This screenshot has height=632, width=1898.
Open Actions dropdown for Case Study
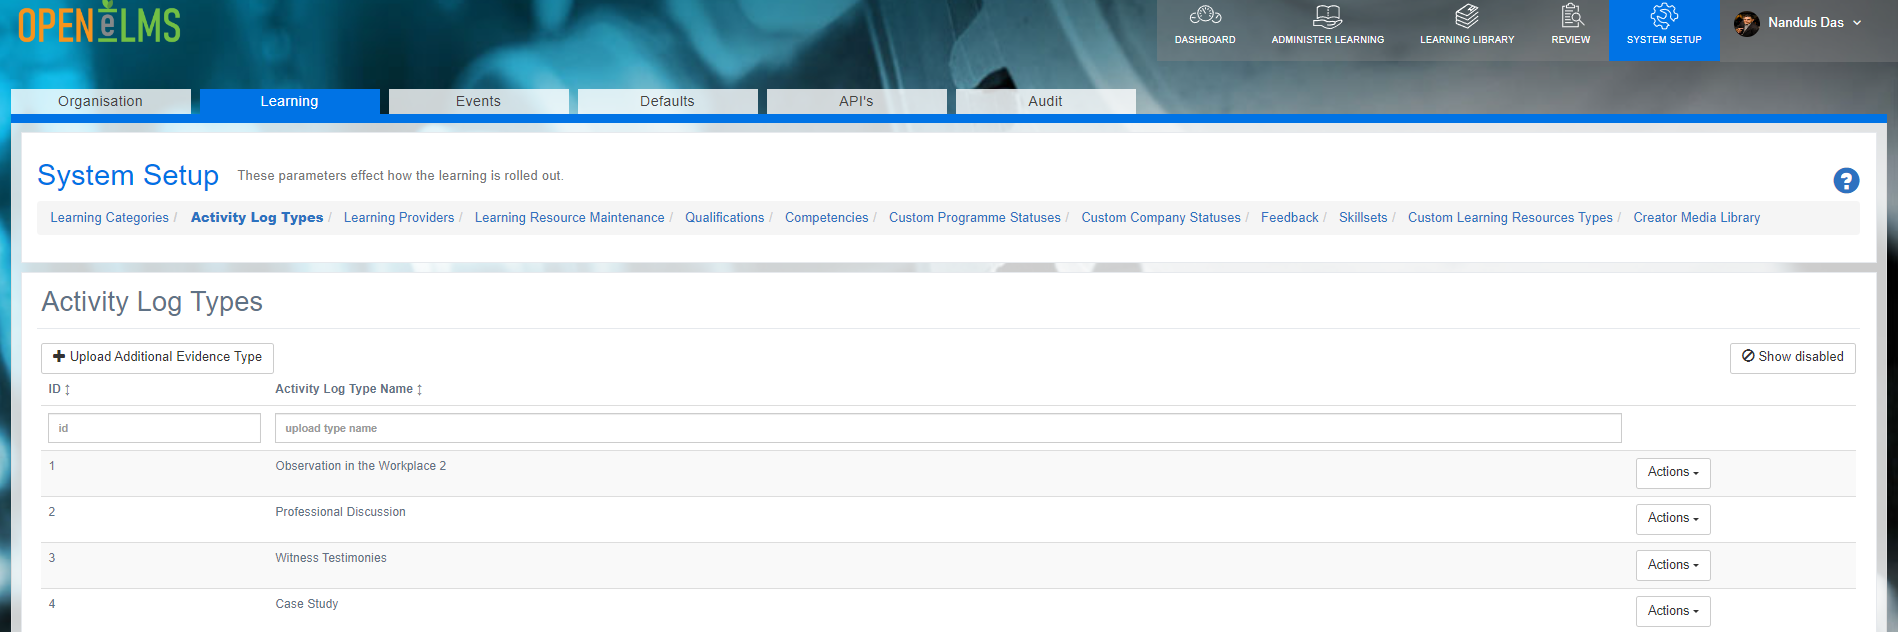click(1673, 611)
